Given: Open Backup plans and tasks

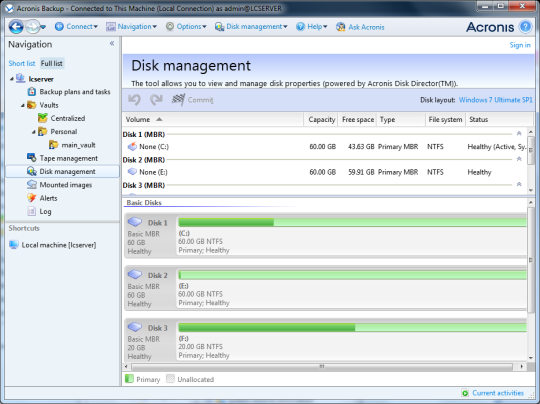Looking at the screenshot, I should (x=75, y=92).
